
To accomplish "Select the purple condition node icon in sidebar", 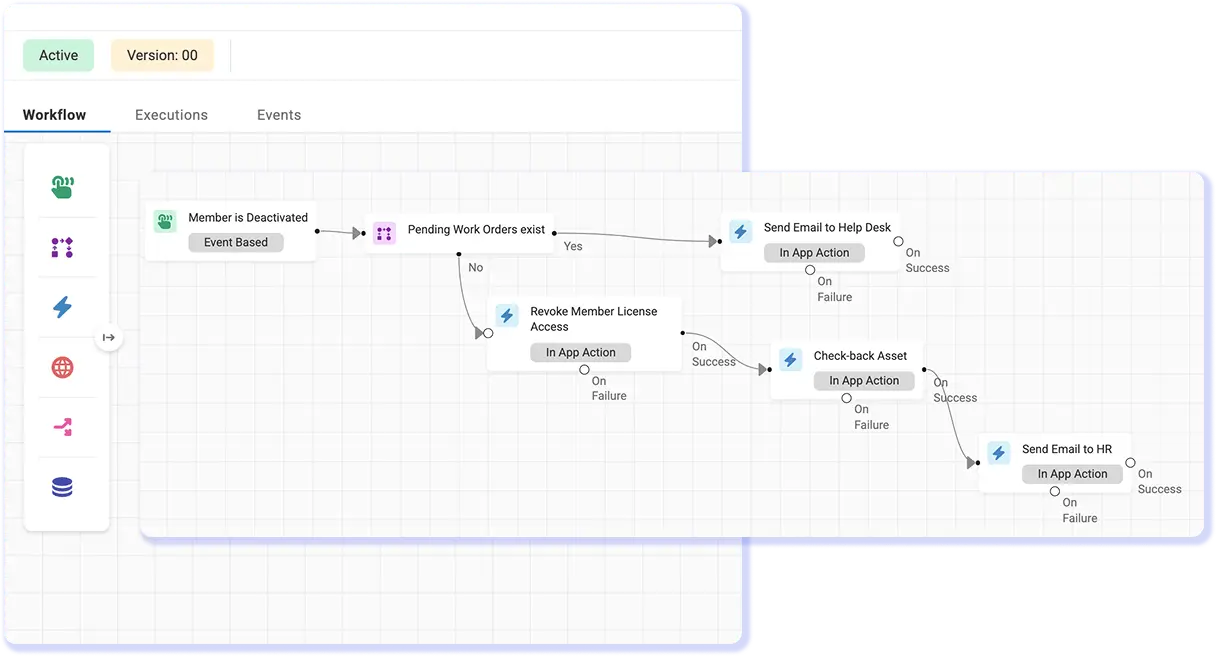I will pyautogui.click(x=62, y=247).
